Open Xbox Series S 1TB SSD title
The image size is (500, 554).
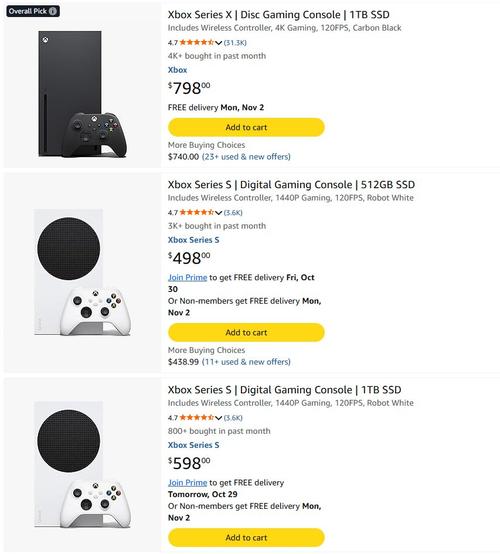284,390
